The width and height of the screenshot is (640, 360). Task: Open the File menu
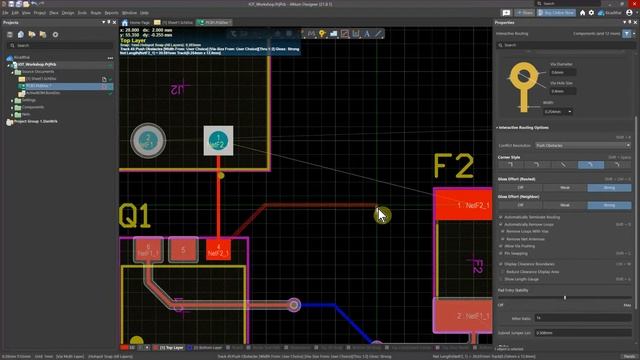pos(5,13)
